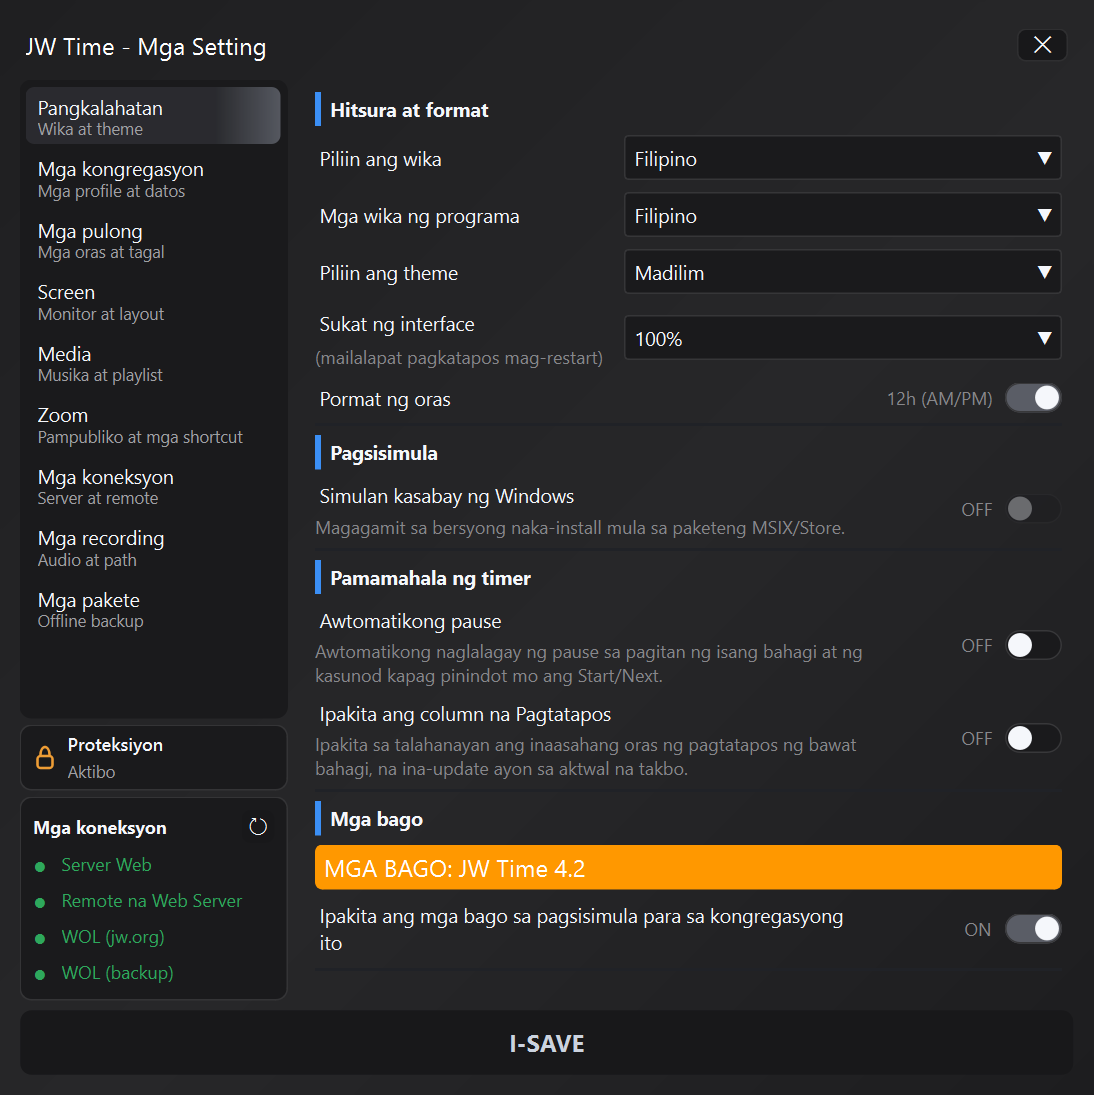Image resolution: width=1094 pixels, height=1095 pixels.
Task: Click the Mga bago section heading
Action: point(376,819)
